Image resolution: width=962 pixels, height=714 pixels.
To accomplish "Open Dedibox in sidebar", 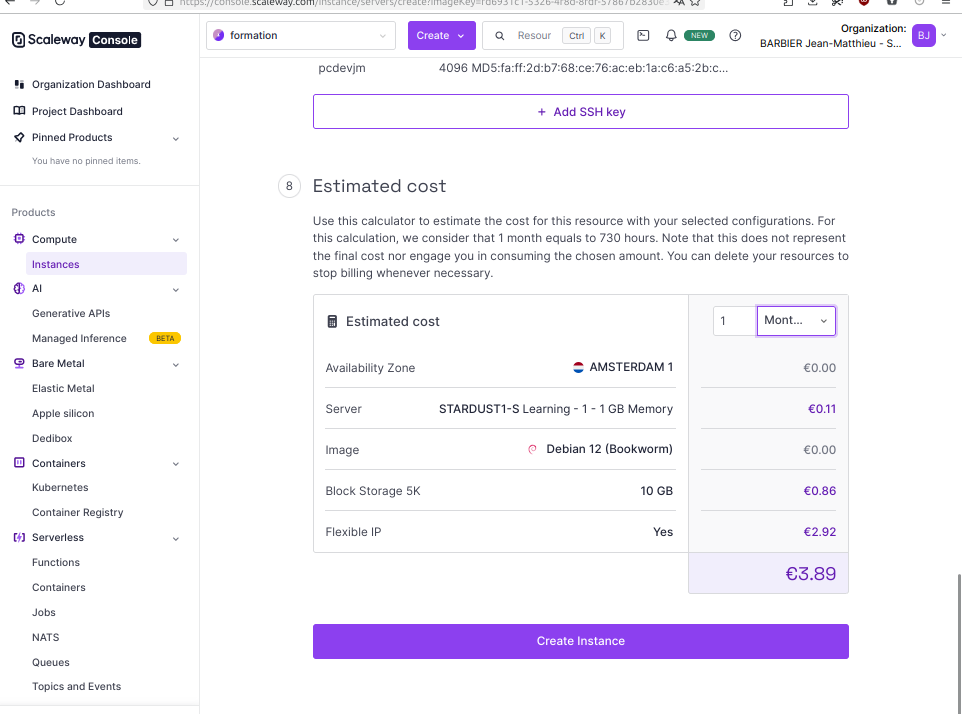I will 52,439.
